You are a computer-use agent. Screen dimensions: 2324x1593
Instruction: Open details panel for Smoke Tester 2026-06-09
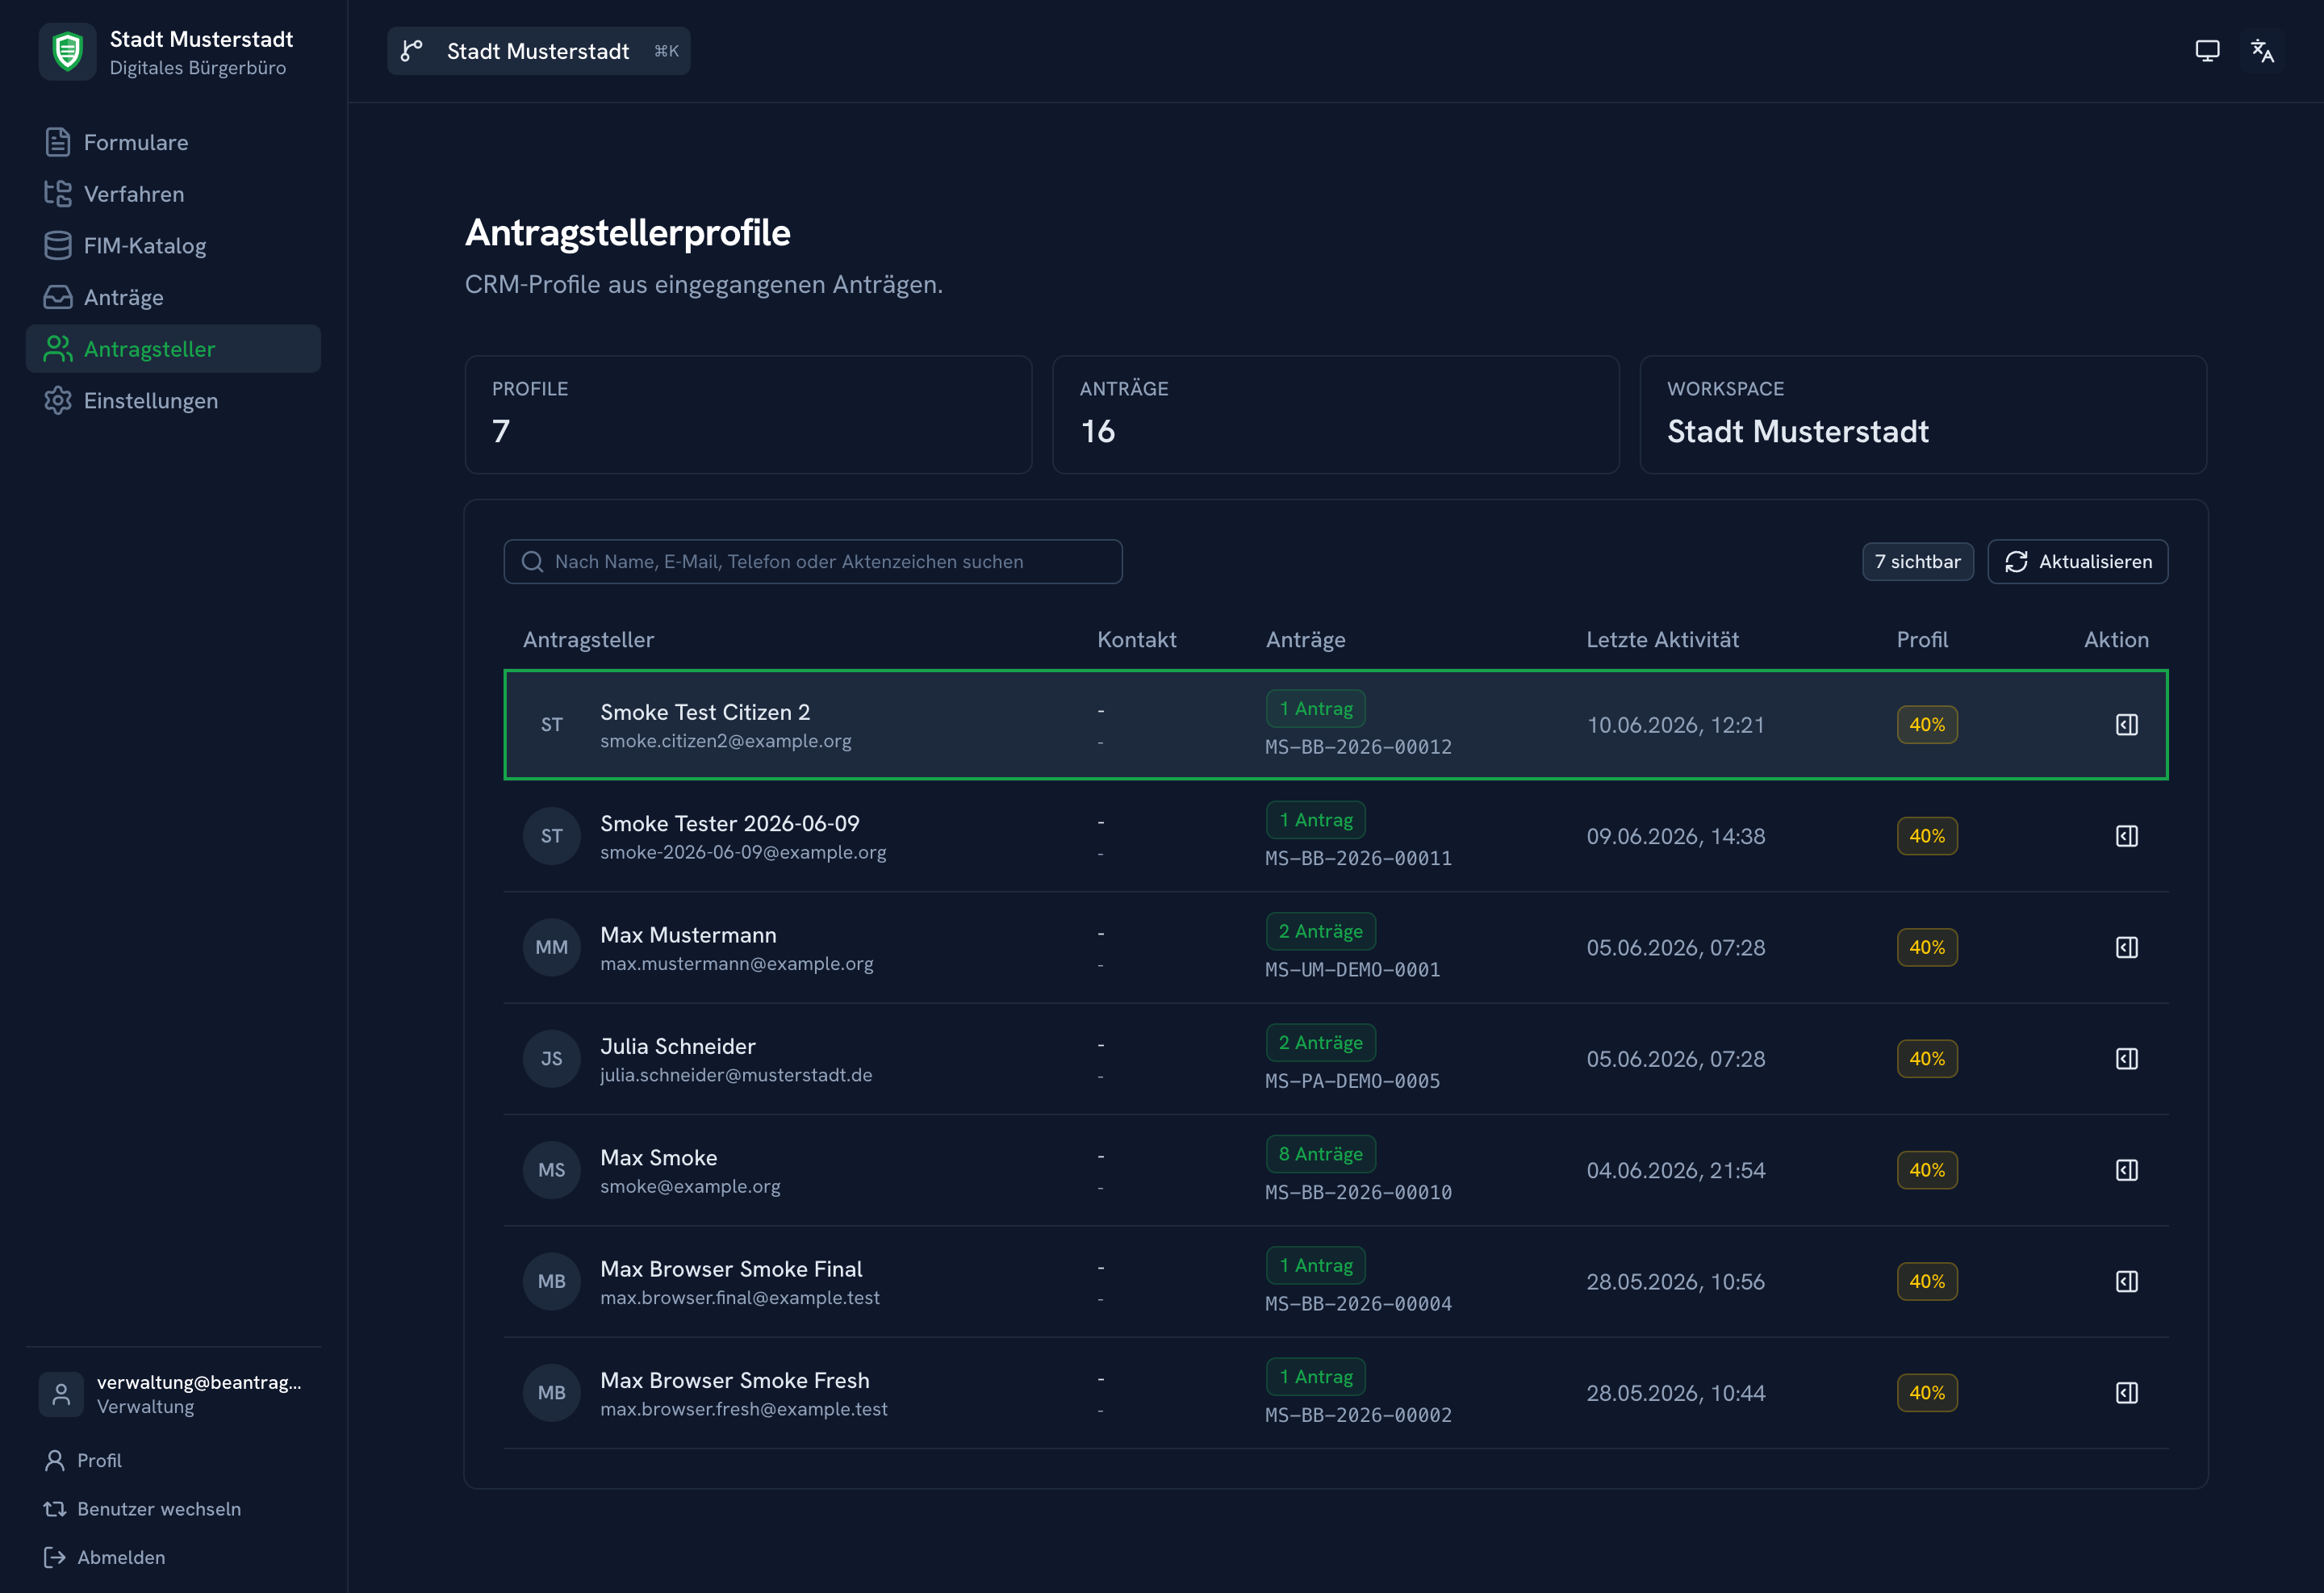2127,836
